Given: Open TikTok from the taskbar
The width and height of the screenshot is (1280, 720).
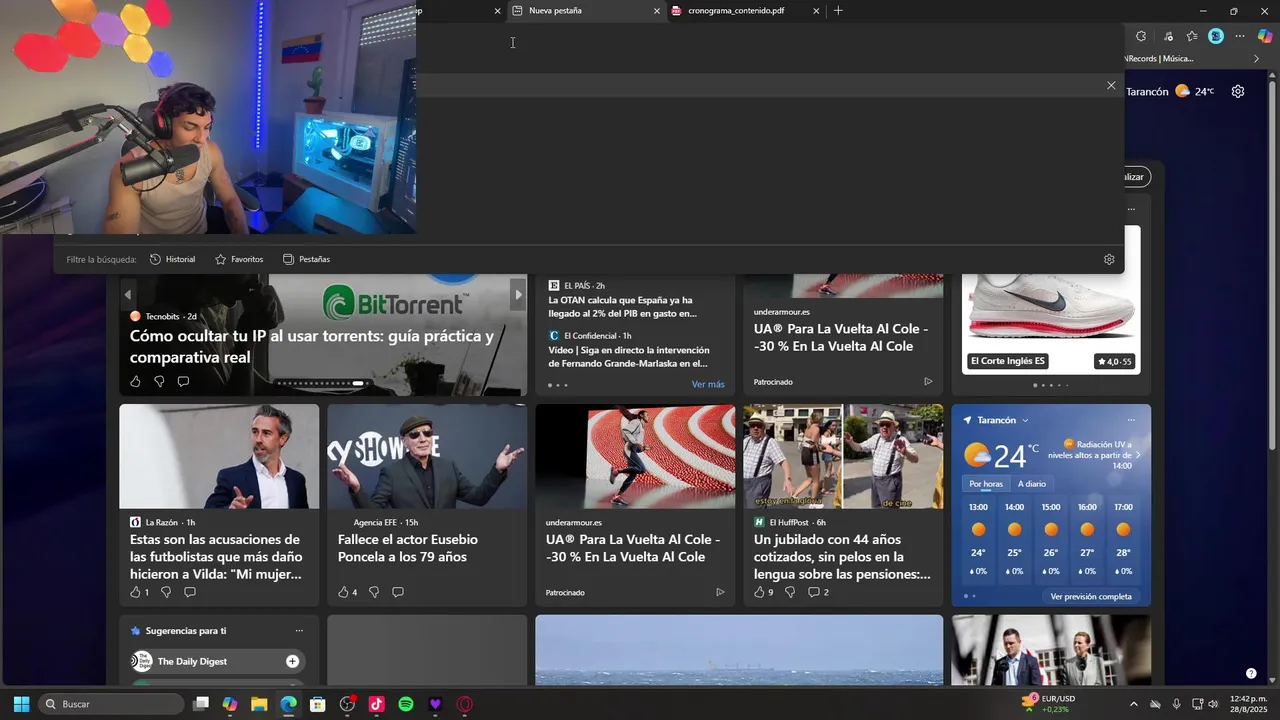Looking at the screenshot, I should pyautogui.click(x=377, y=704).
